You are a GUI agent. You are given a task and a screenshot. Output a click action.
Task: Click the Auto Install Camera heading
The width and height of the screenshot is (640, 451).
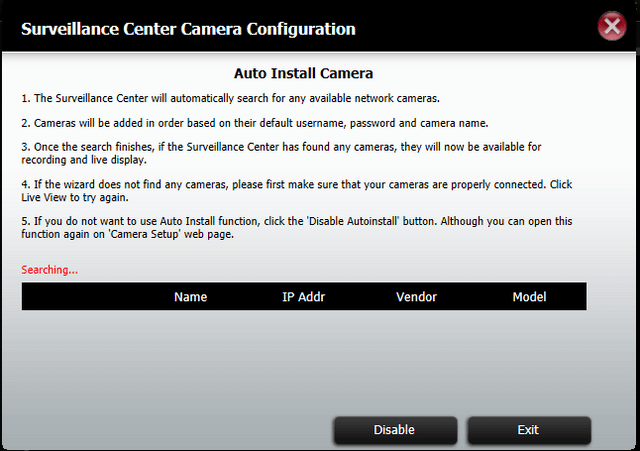pyautogui.click(x=303, y=73)
